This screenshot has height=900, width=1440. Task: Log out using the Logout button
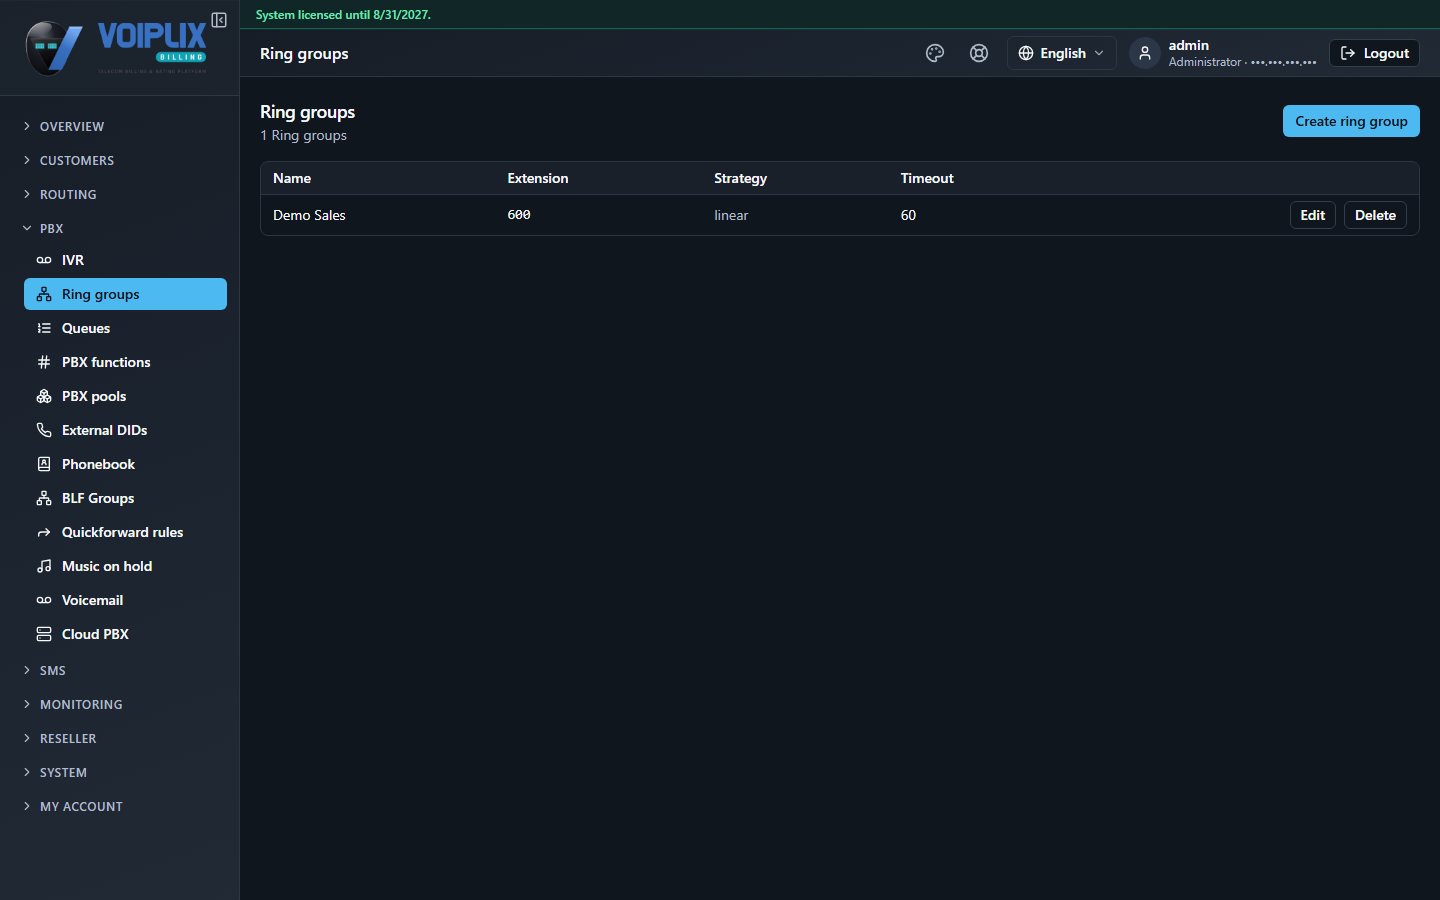(1374, 53)
